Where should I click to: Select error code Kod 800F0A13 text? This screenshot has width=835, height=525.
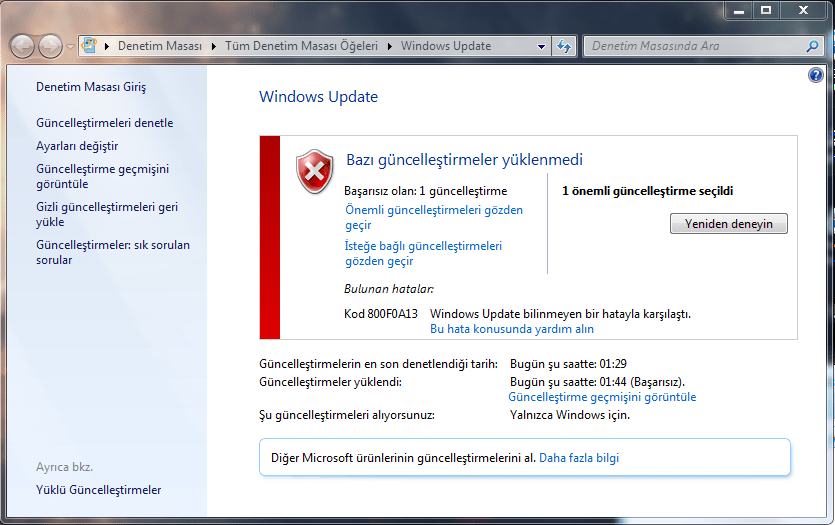(x=381, y=314)
